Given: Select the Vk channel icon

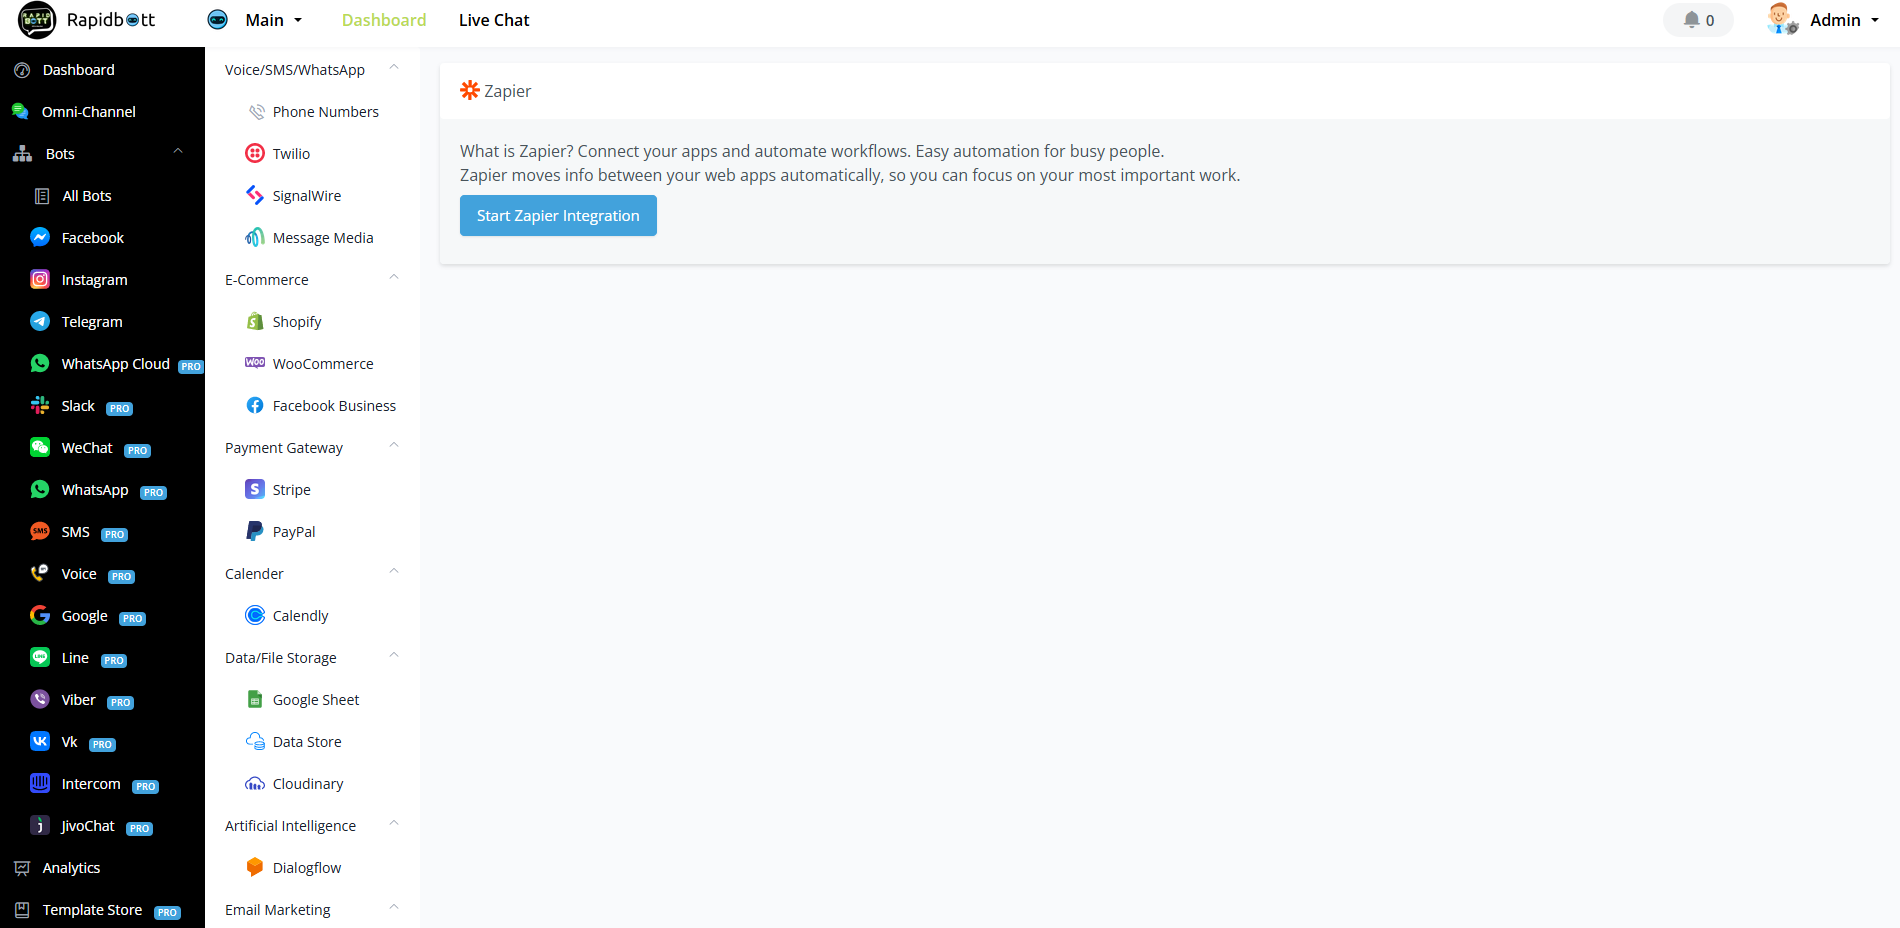Looking at the screenshot, I should coord(40,741).
